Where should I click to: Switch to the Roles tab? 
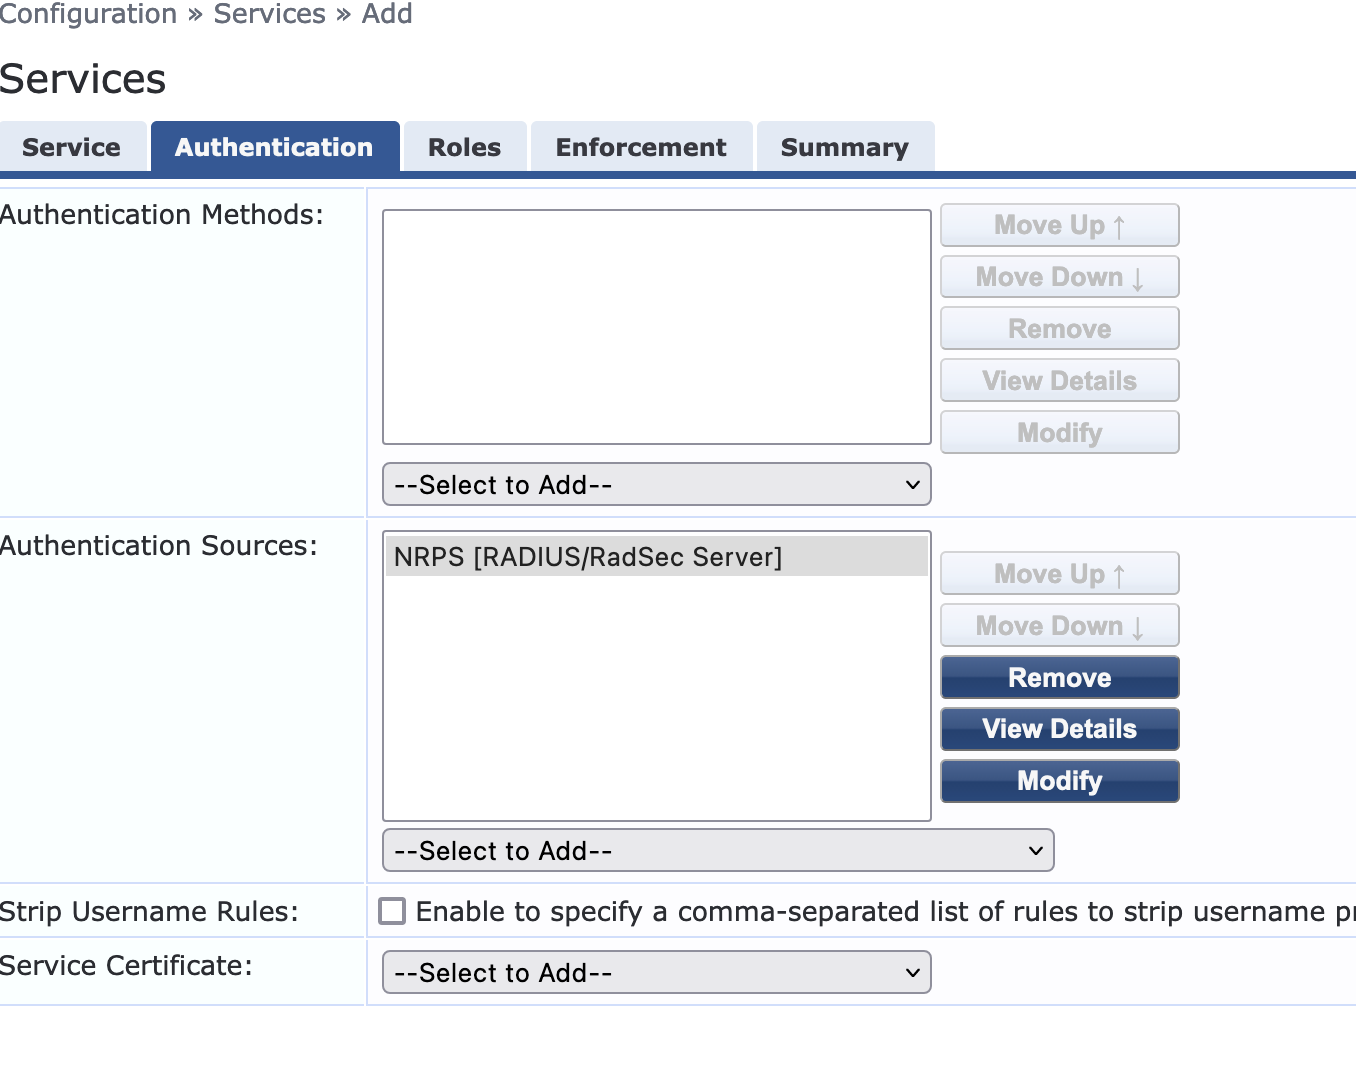tap(464, 147)
